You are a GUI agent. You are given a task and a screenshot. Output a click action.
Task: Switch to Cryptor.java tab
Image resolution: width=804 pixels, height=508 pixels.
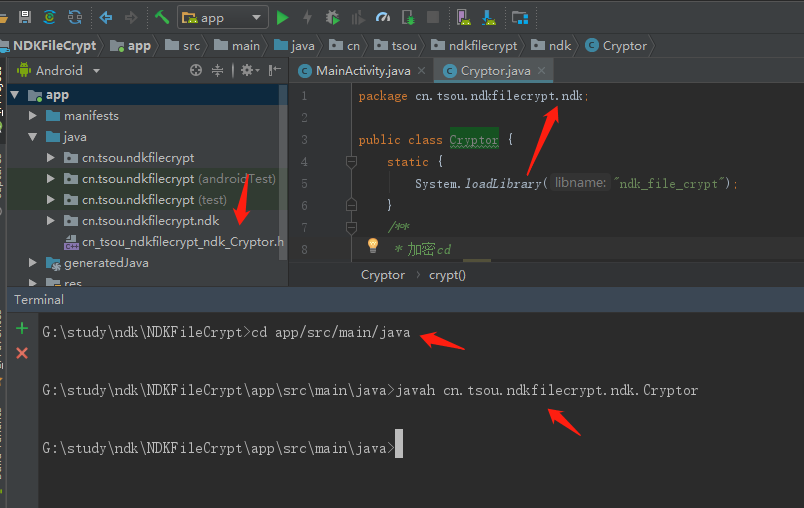(495, 71)
